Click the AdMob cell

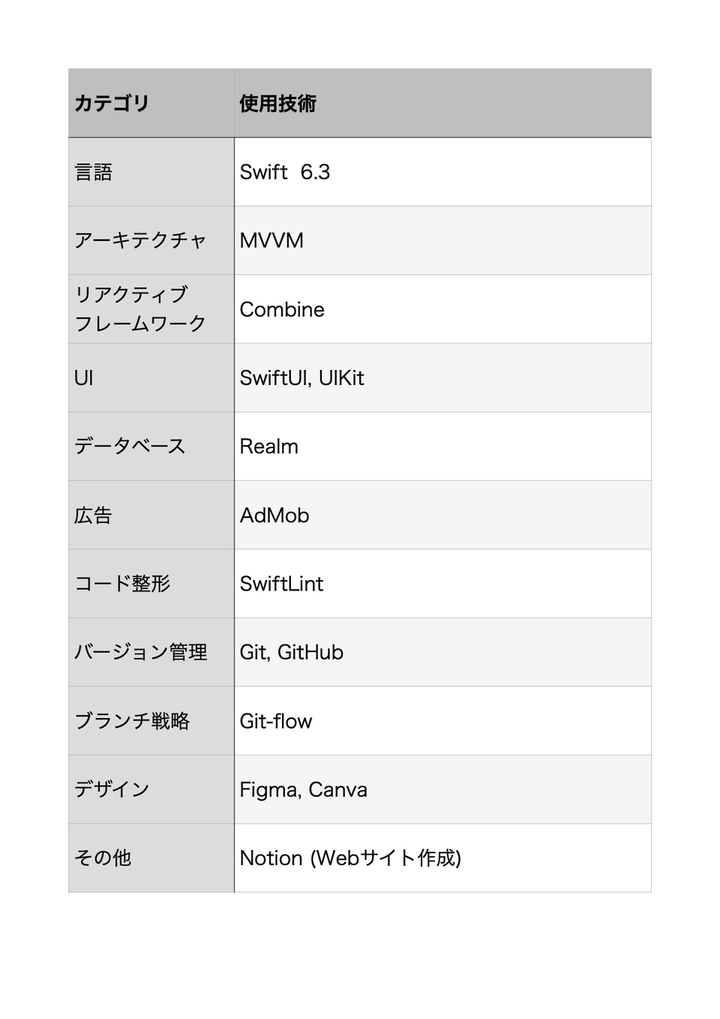click(x=442, y=515)
